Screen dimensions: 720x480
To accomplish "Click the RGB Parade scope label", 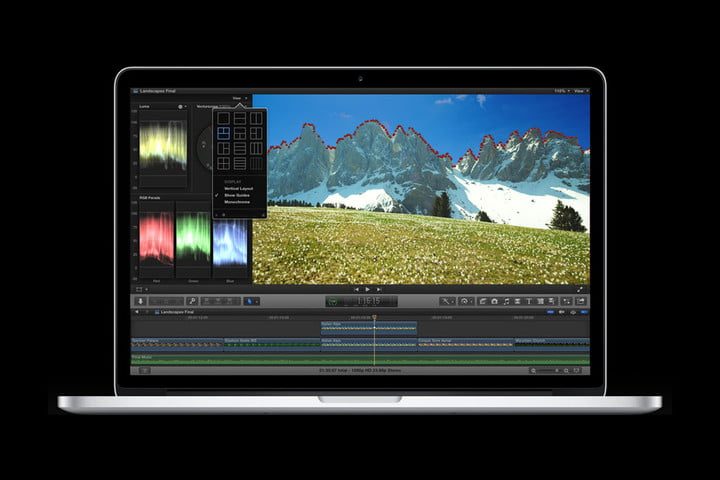I will click(x=150, y=198).
